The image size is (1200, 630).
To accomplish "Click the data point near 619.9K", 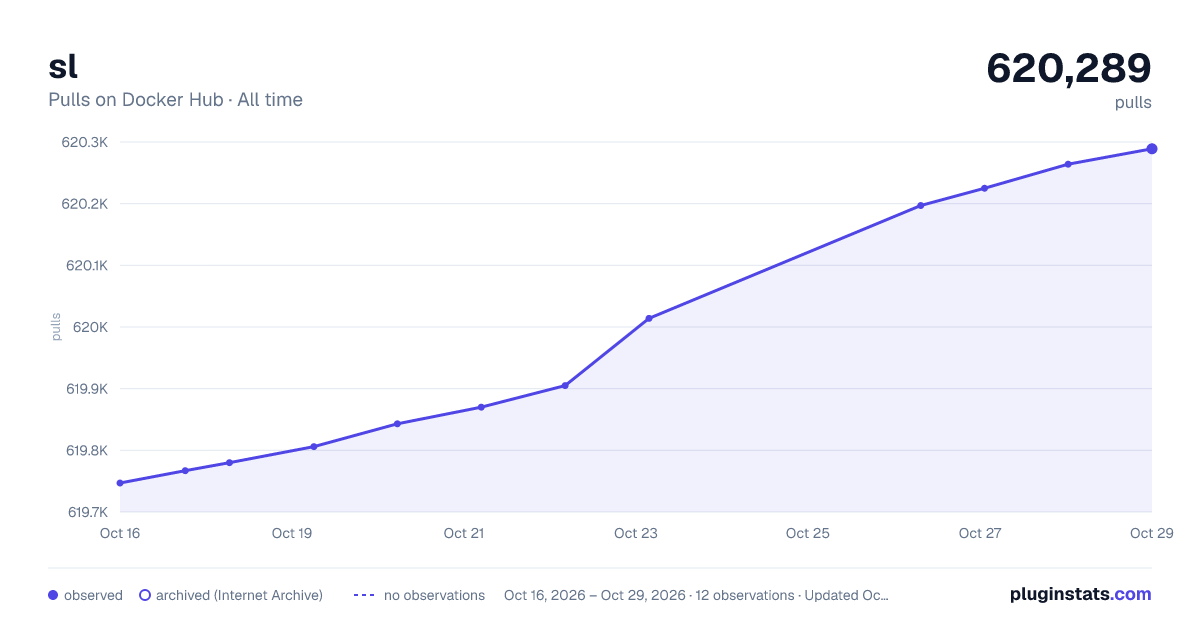I will point(565,385).
